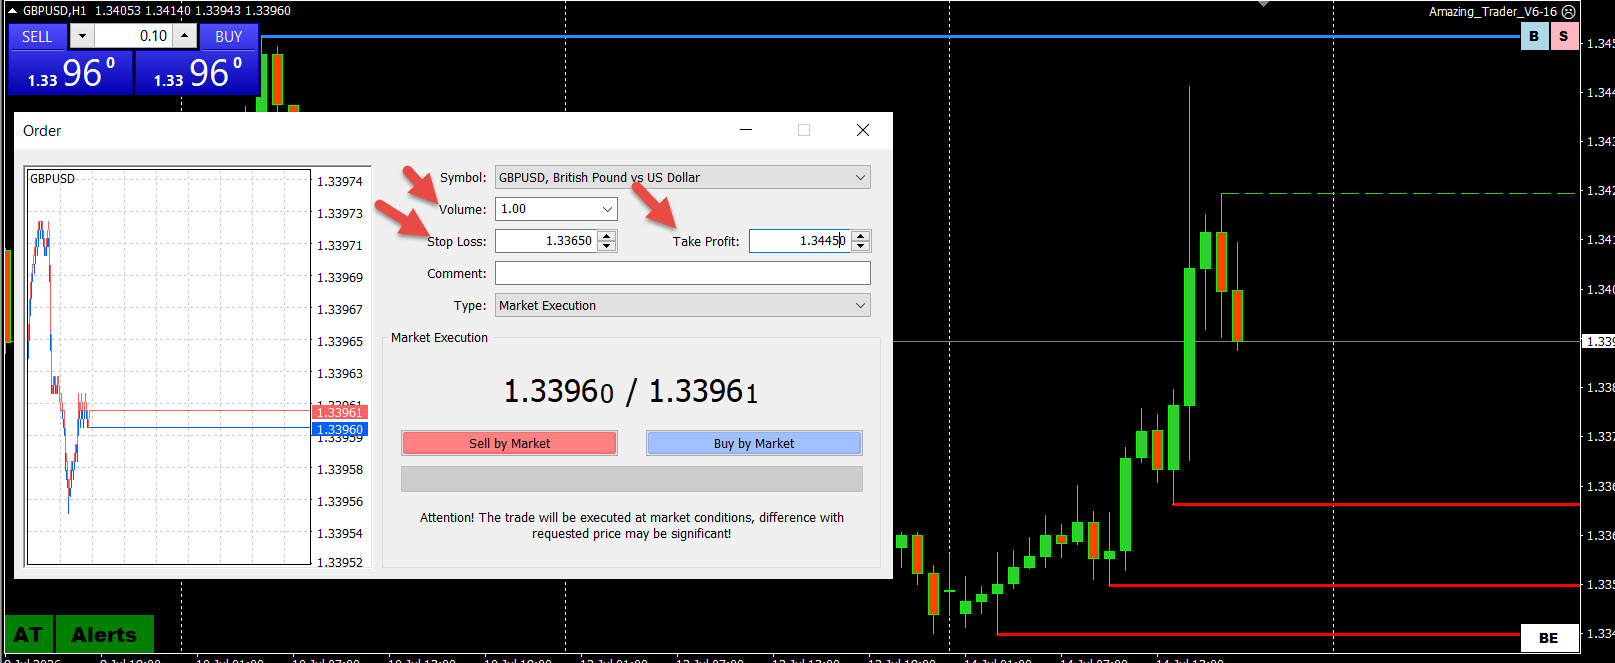The width and height of the screenshot is (1615, 663).
Task: Decrease one-click lot size arrow
Action: [82, 36]
